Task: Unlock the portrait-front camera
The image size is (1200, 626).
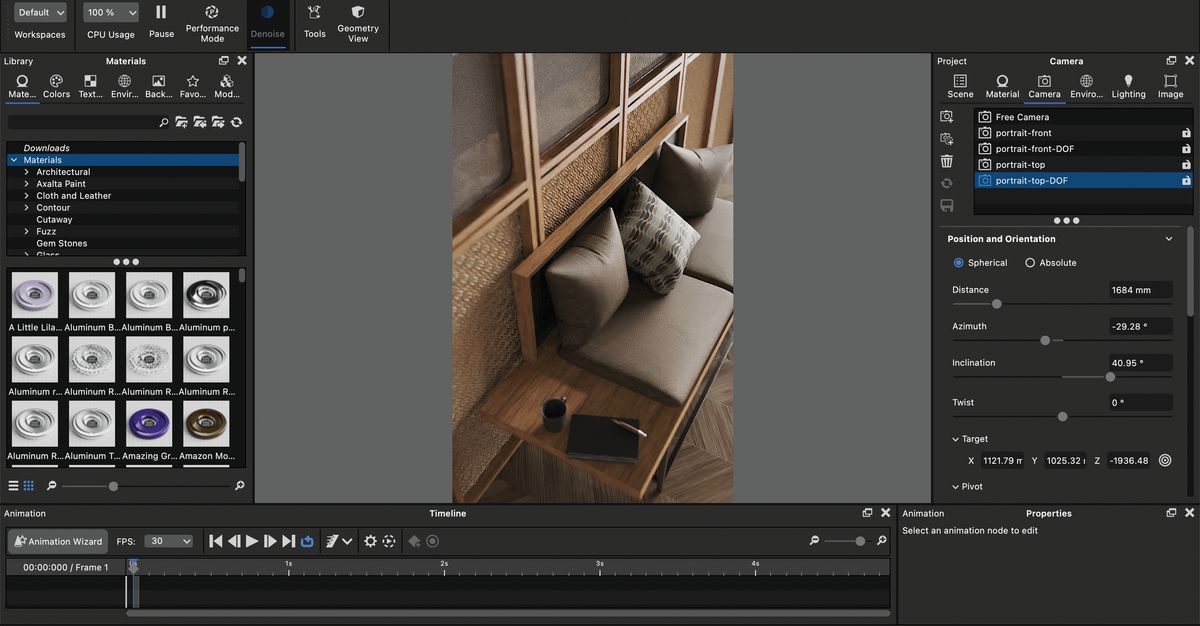Action: pyautogui.click(x=1184, y=132)
